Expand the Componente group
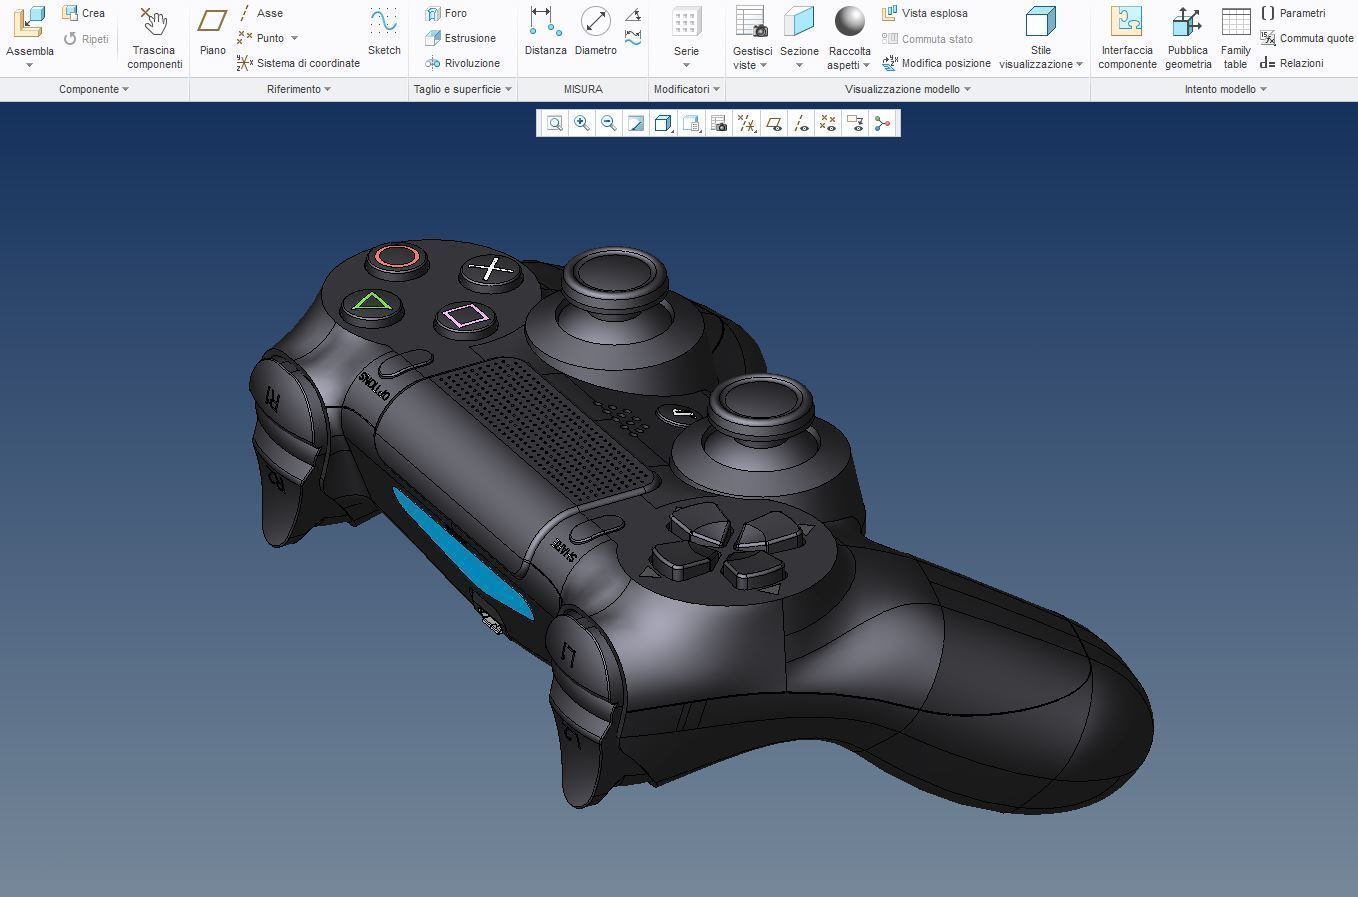The image size is (1358, 897). (x=94, y=89)
